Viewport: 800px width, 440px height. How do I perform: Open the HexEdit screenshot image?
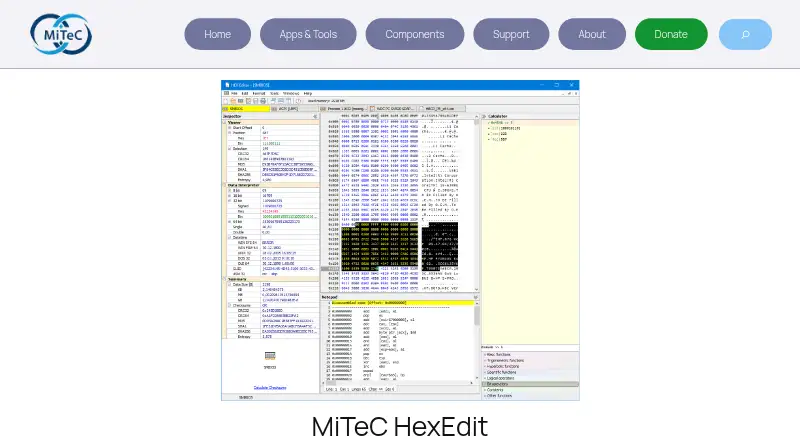click(x=400, y=240)
